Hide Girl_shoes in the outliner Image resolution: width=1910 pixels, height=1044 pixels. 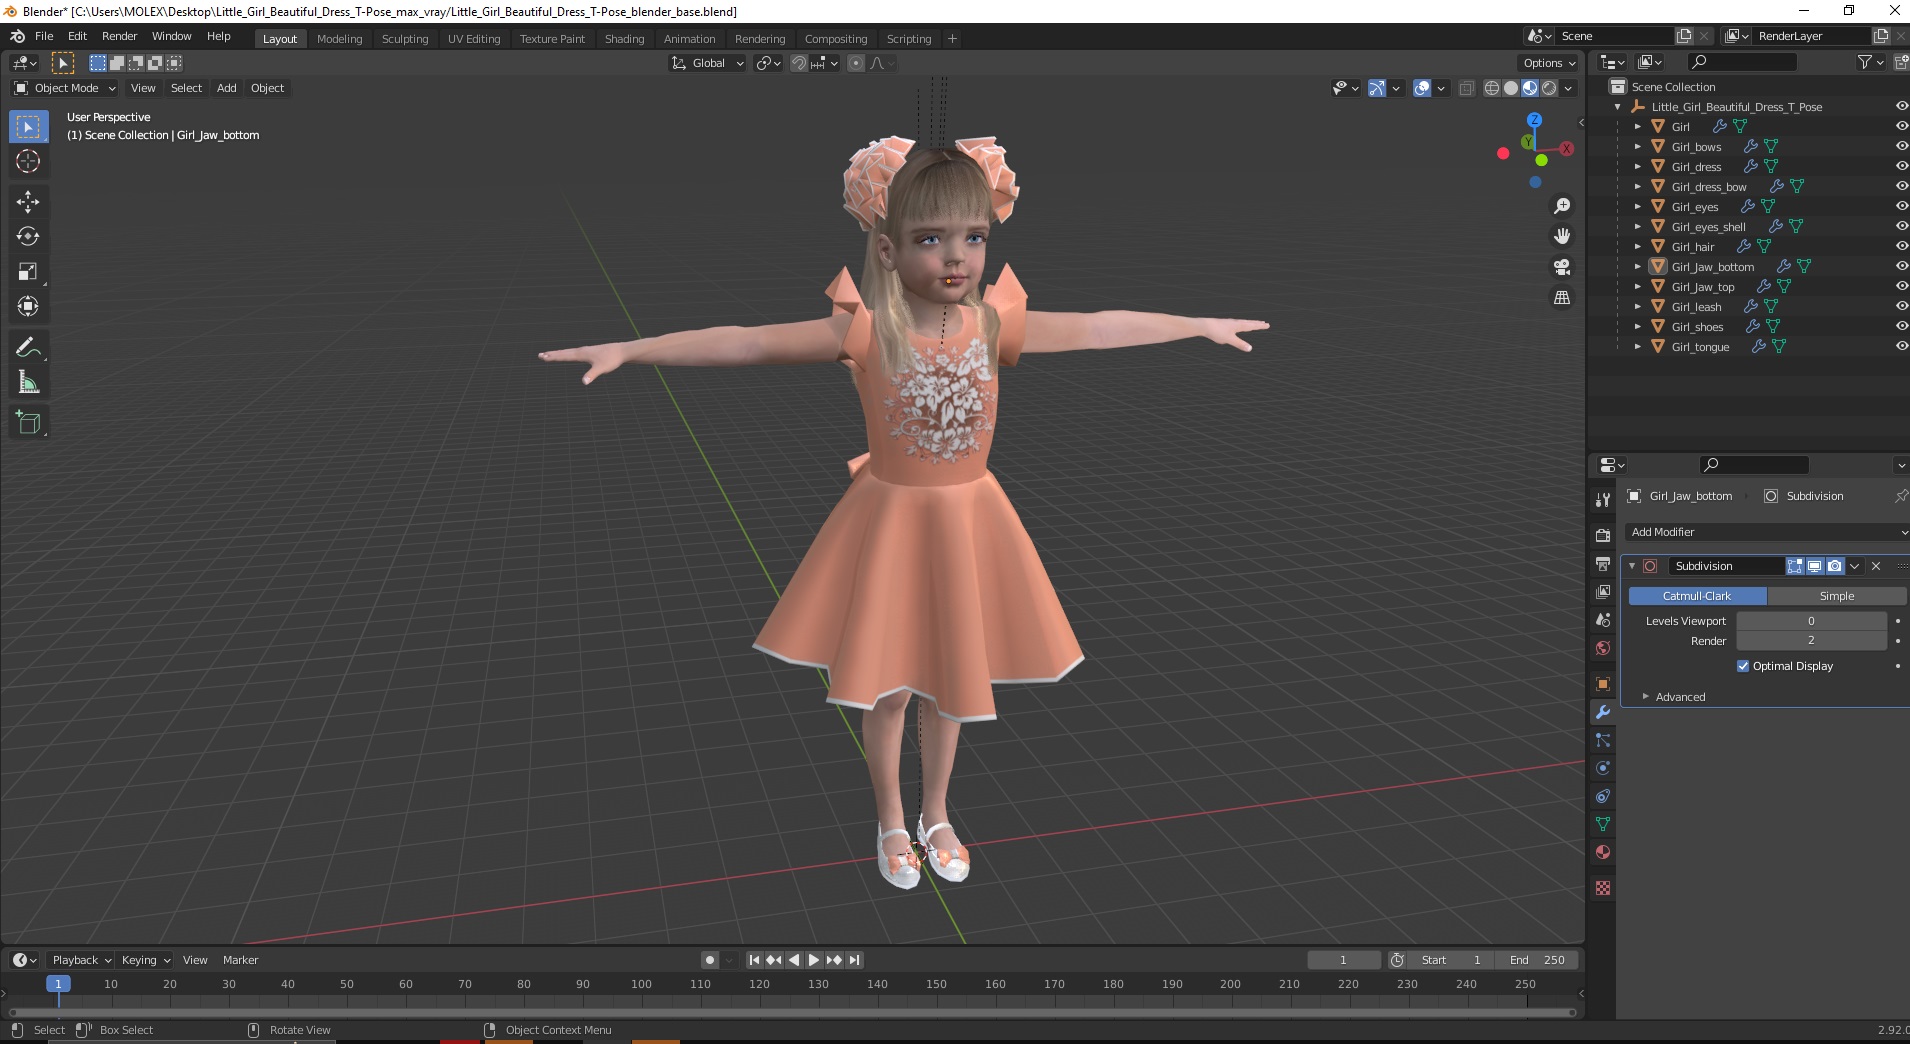click(x=1901, y=326)
